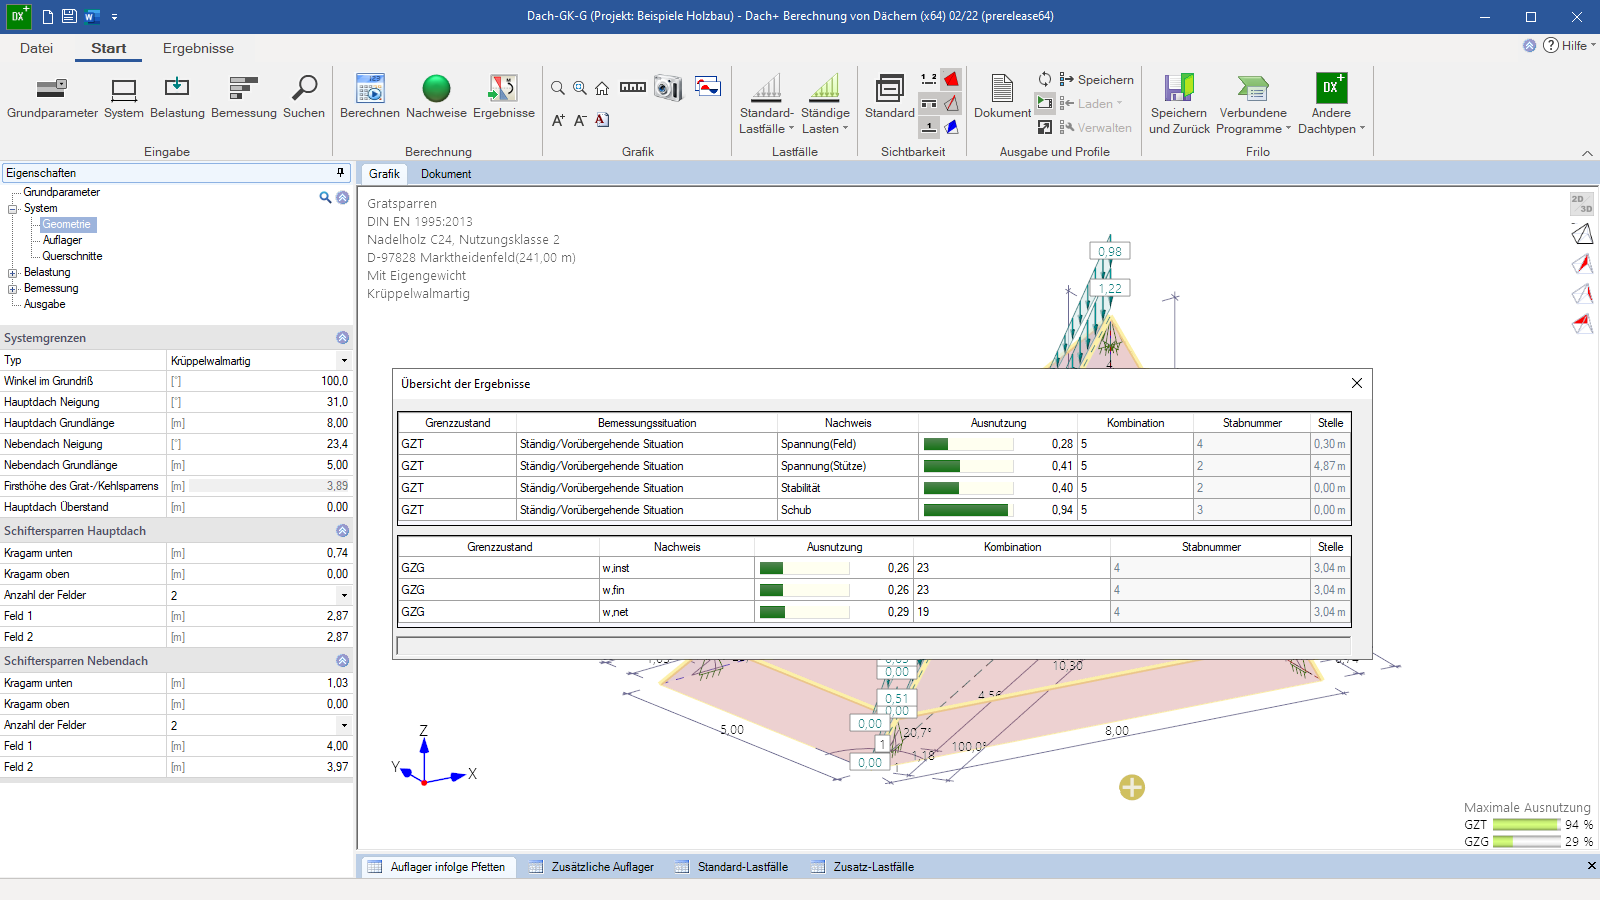The height and width of the screenshot is (900, 1600).
Task: Open the Grundparameter ribbon tool
Action: [x=52, y=97]
